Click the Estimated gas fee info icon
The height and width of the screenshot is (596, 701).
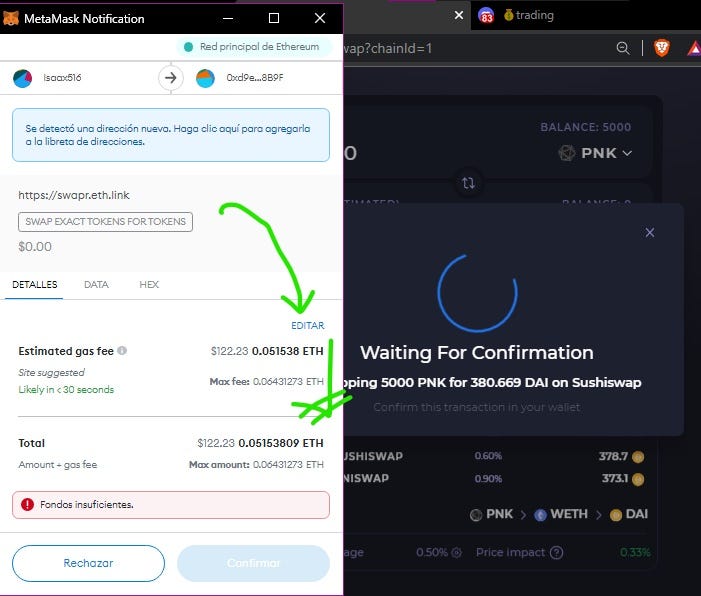[x=122, y=351]
